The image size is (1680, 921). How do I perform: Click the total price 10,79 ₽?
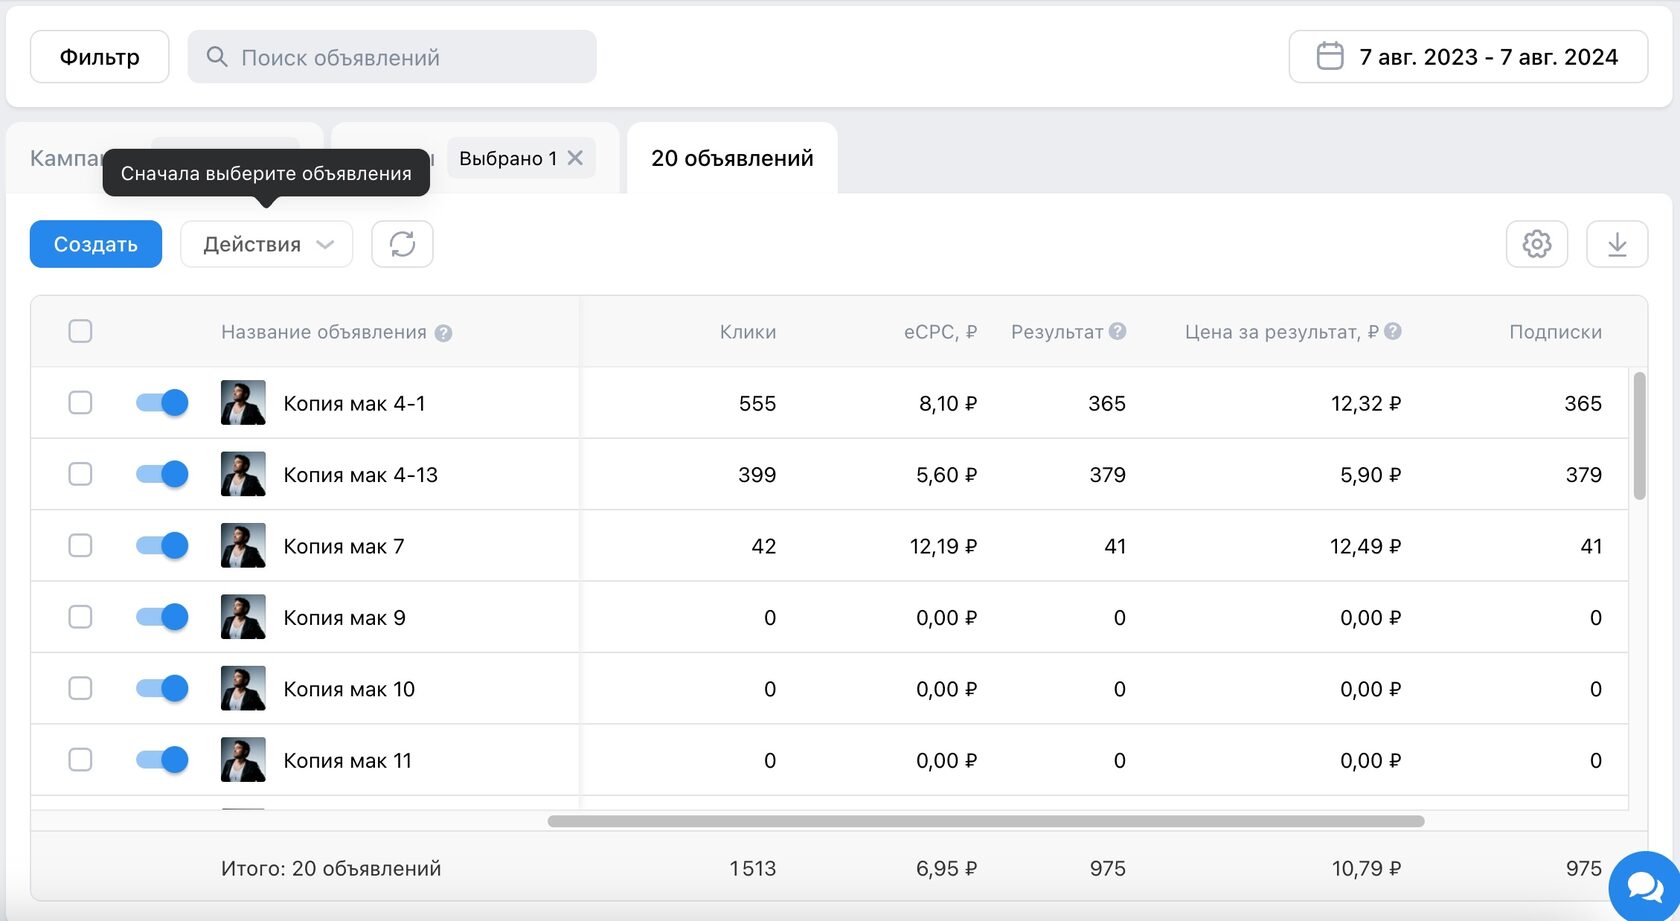tap(1366, 868)
